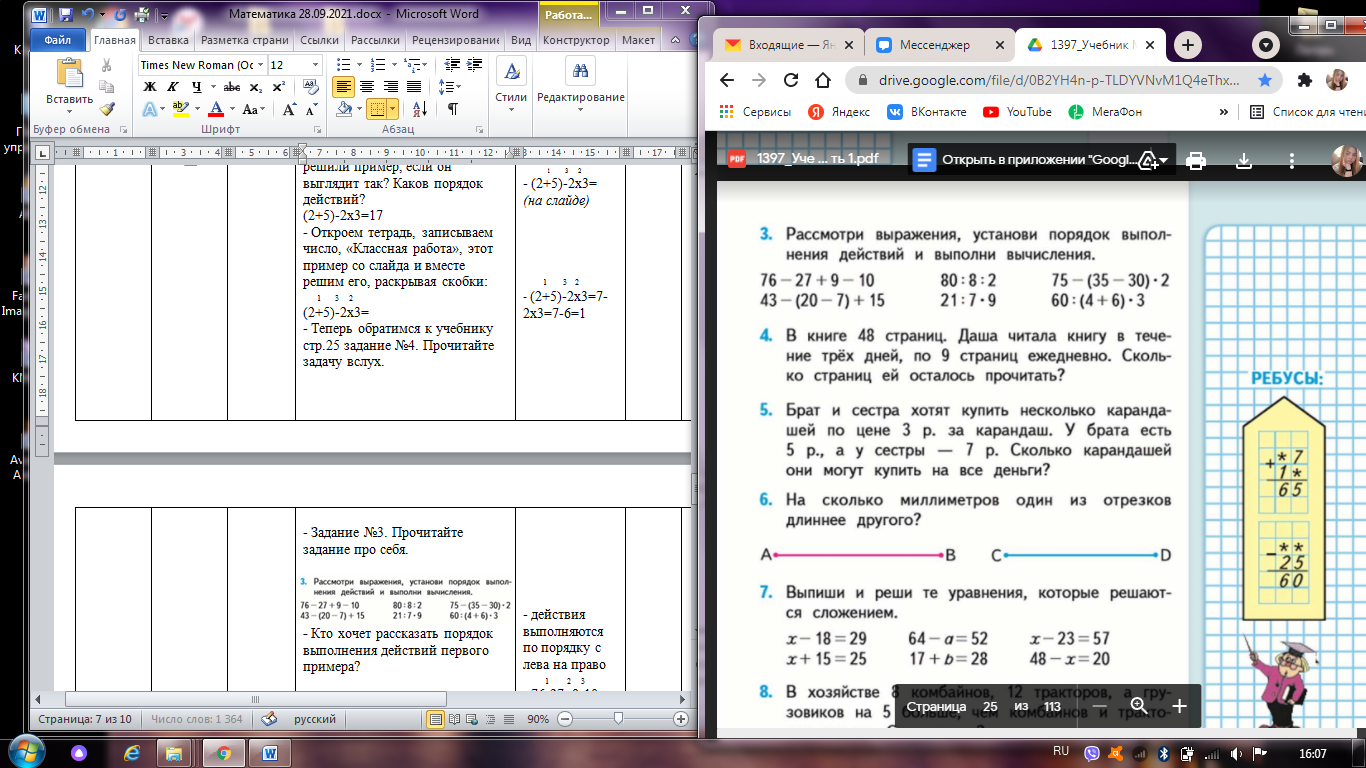
Task: Open the font size dropdown
Action: pos(315,65)
